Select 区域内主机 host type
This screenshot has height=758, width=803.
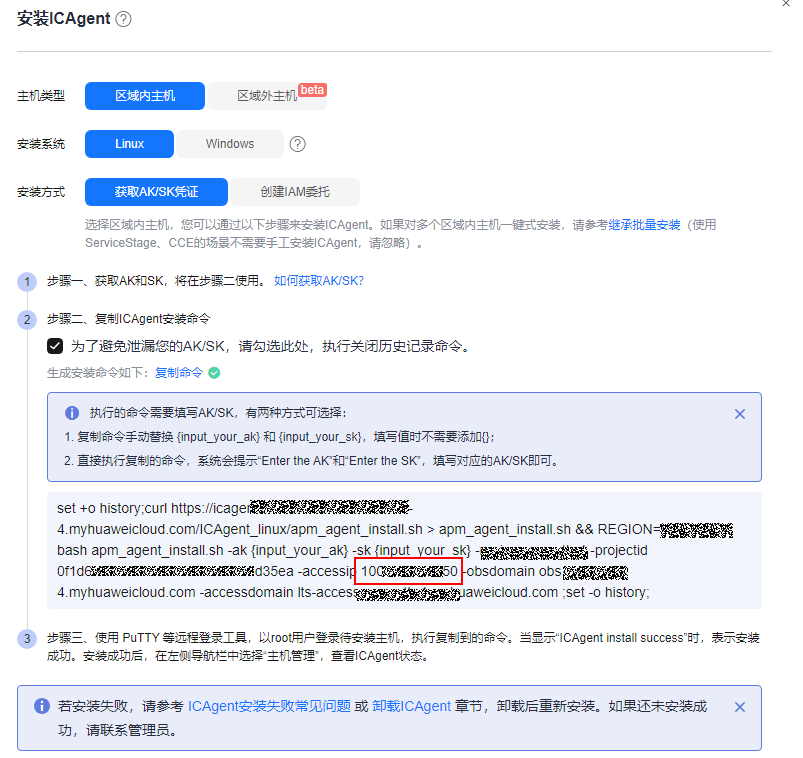(x=145, y=96)
